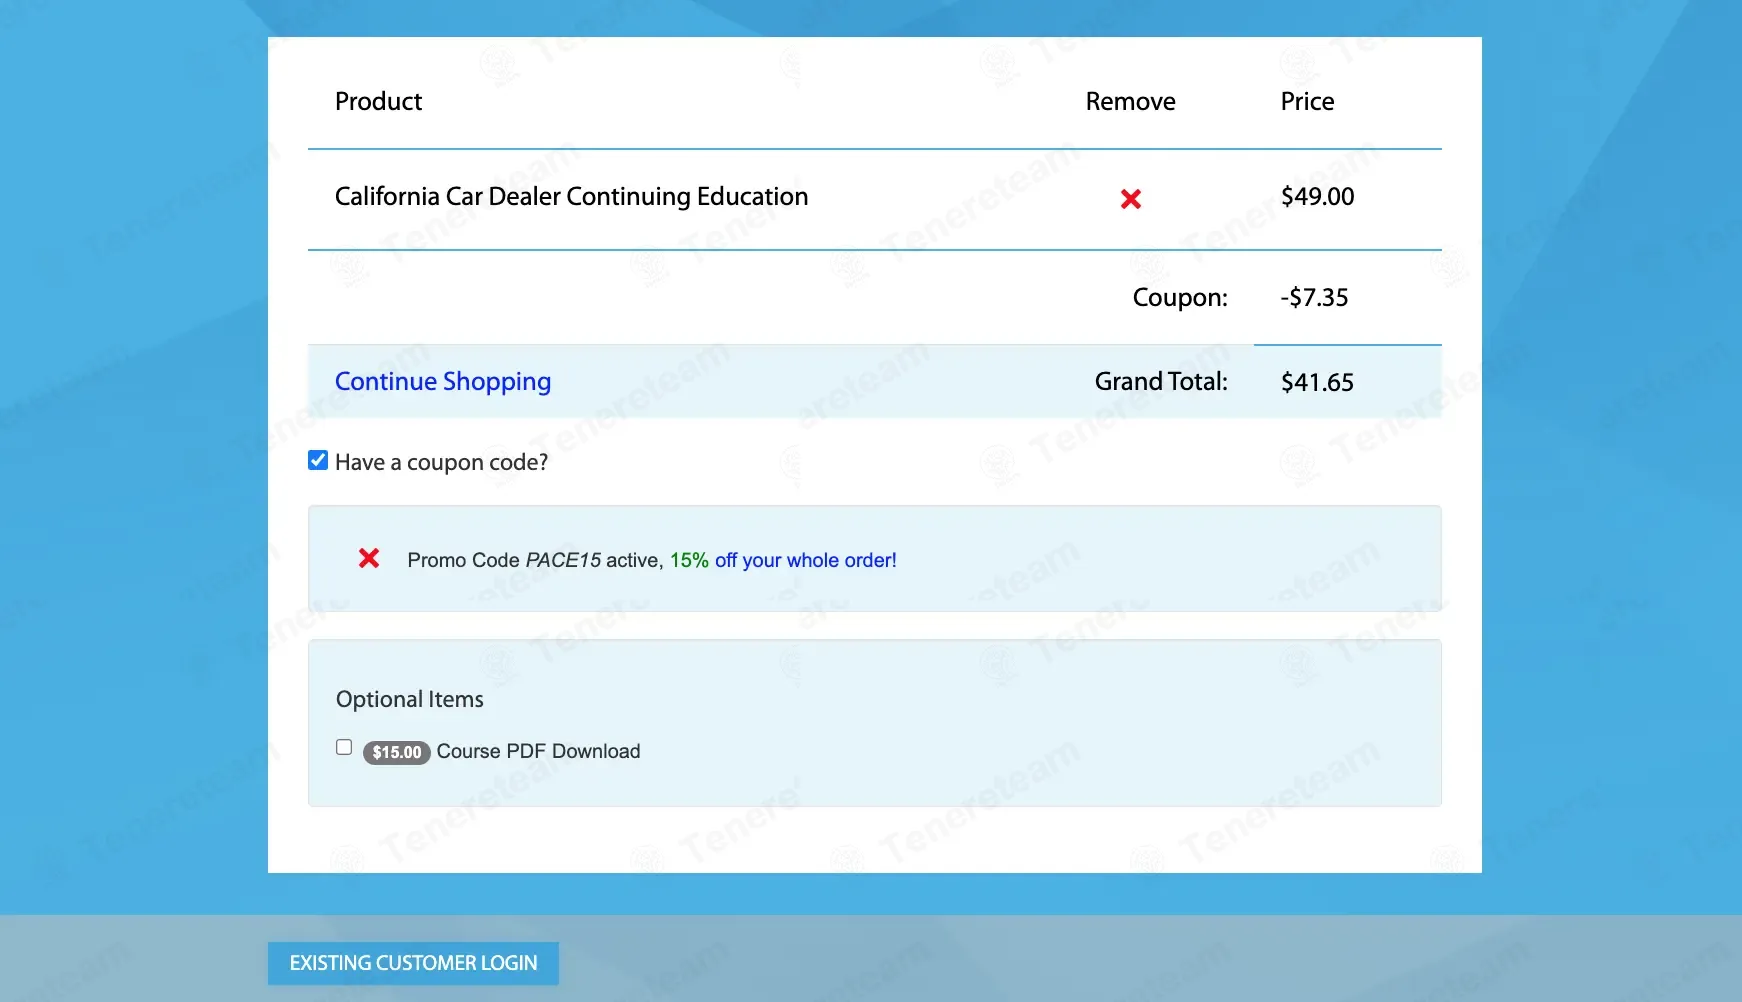The width and height of the screenshot is (1742, 1002).
Task: Click the Existing Customer Login button
Action: (x=413, y=963)
